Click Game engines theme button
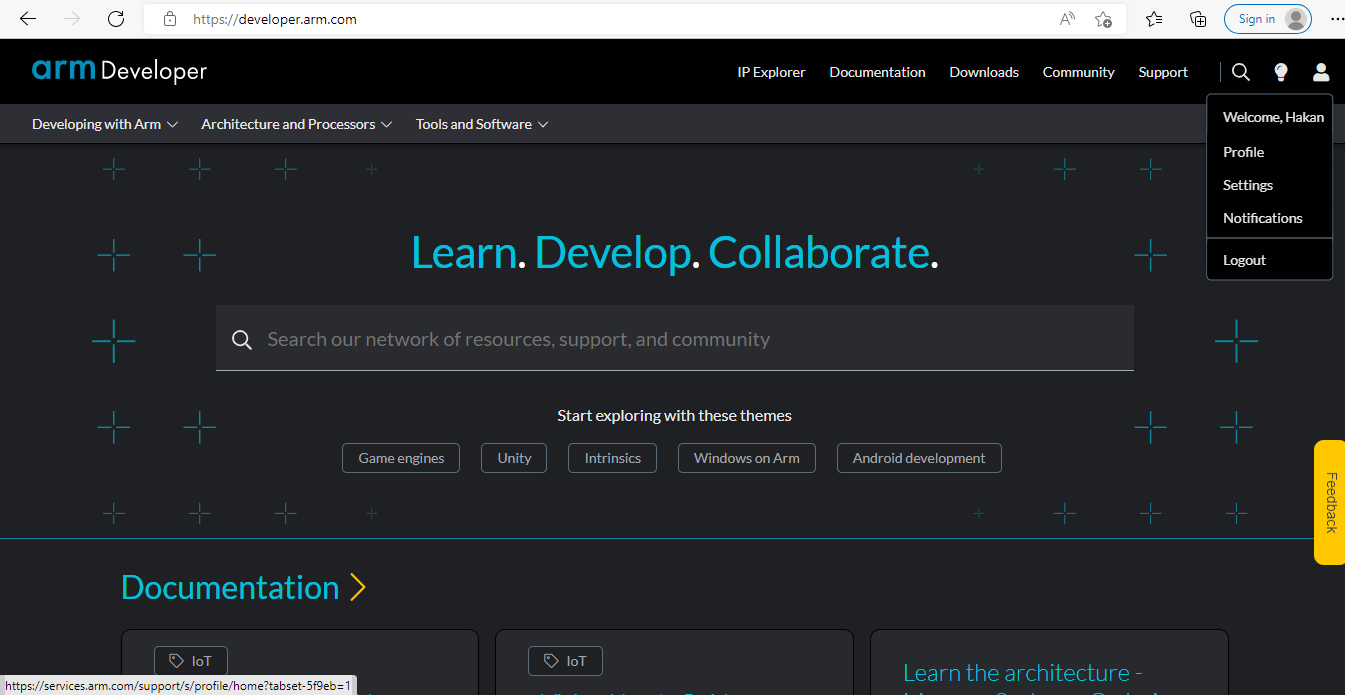Viewport: 1345px width, 695px height. 401,458
